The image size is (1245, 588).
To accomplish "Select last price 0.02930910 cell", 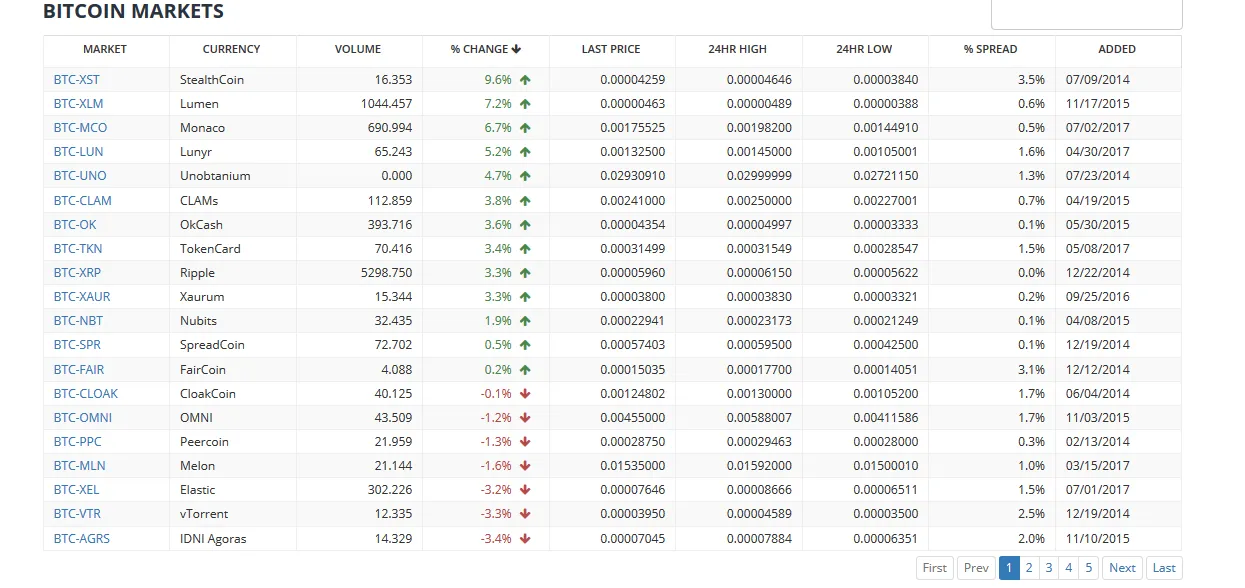I will (612, 175).
